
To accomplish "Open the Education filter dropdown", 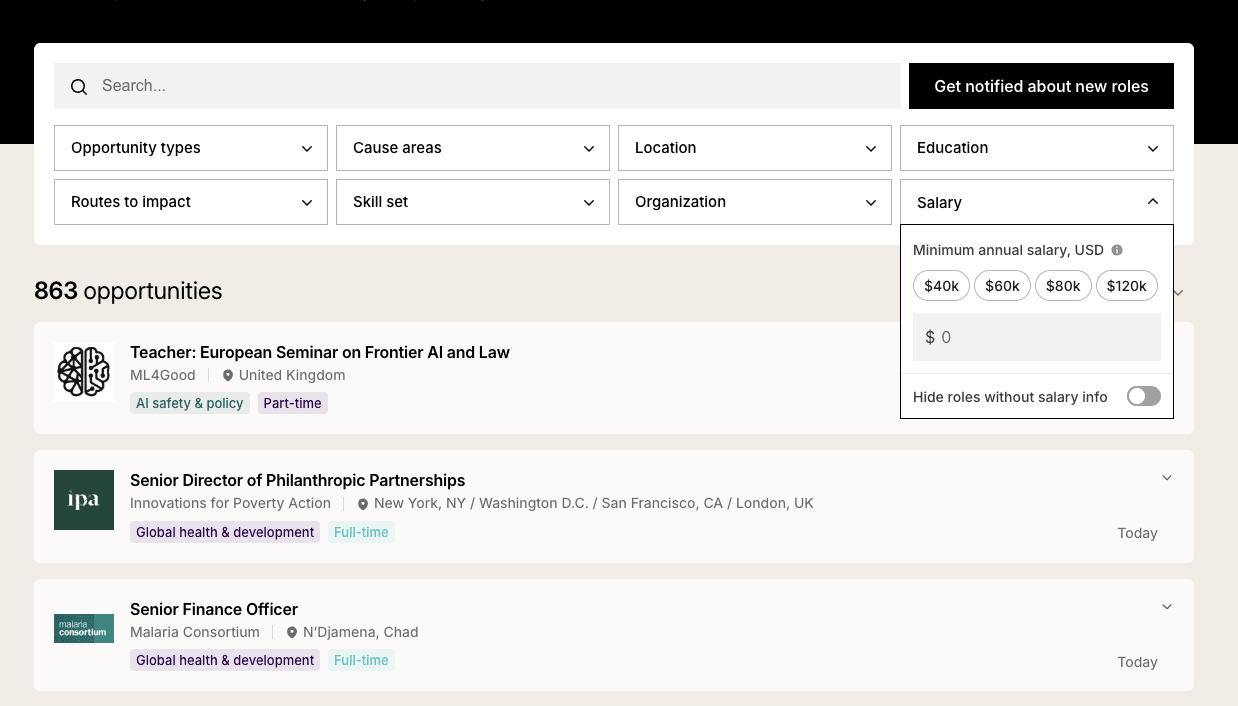I will tap(1037, 148).
